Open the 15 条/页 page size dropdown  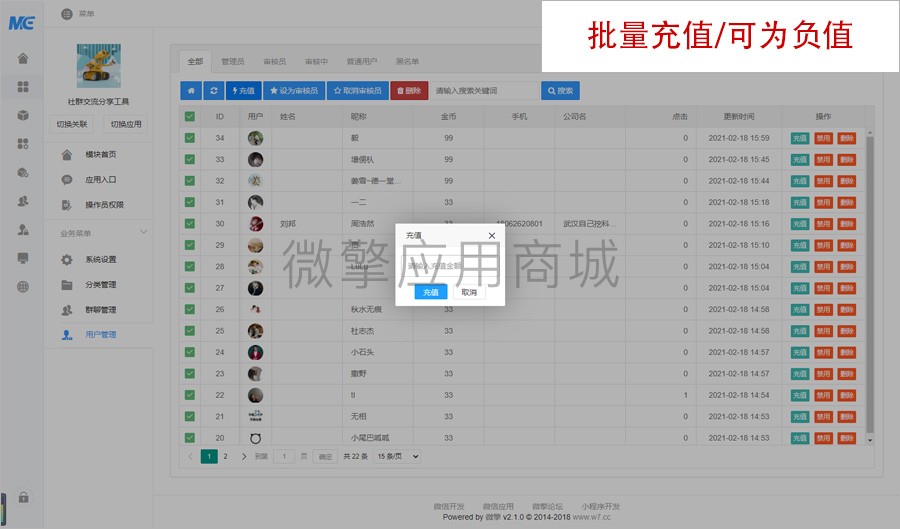click(x=397, y=457)
